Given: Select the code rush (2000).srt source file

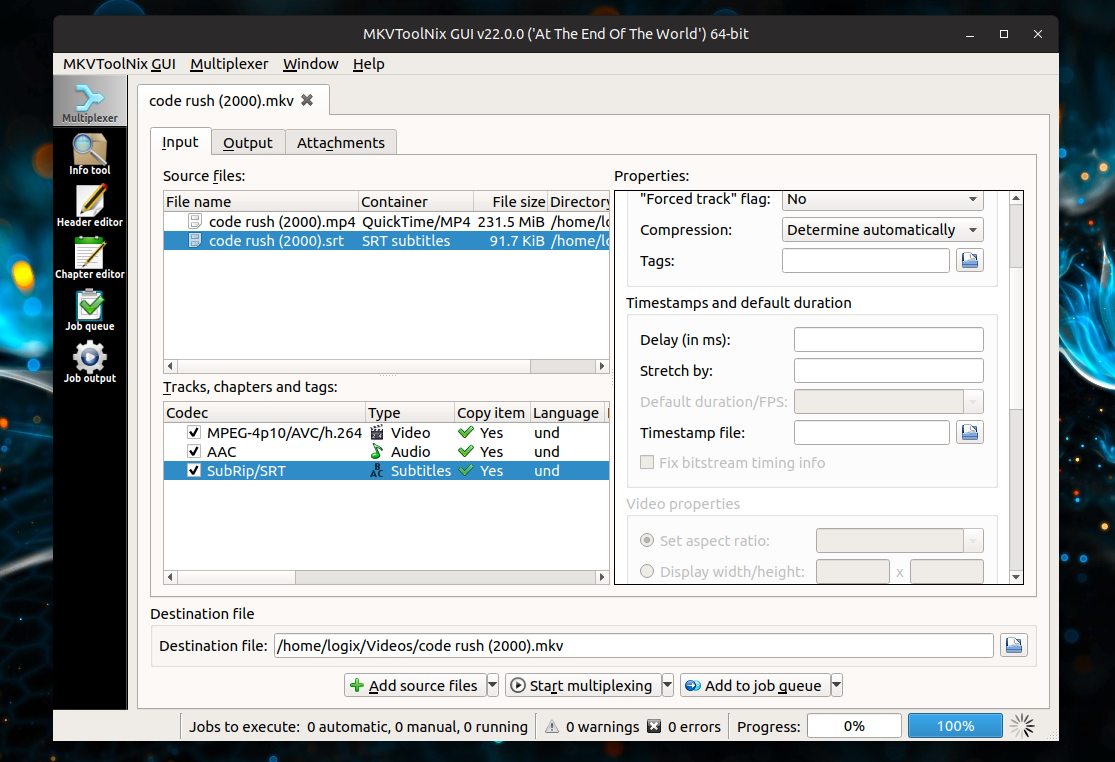Looking at the screenshot, I should (386, 241).
